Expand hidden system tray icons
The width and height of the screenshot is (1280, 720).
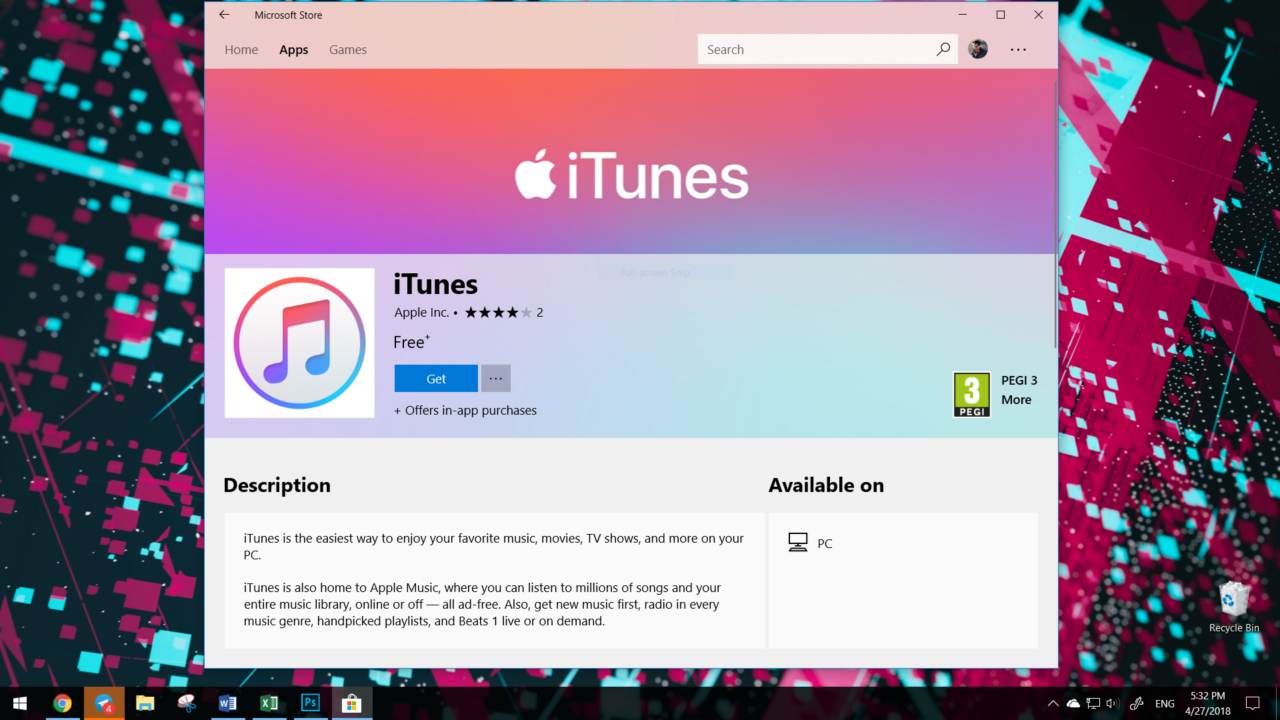[x=1053, y=704]
